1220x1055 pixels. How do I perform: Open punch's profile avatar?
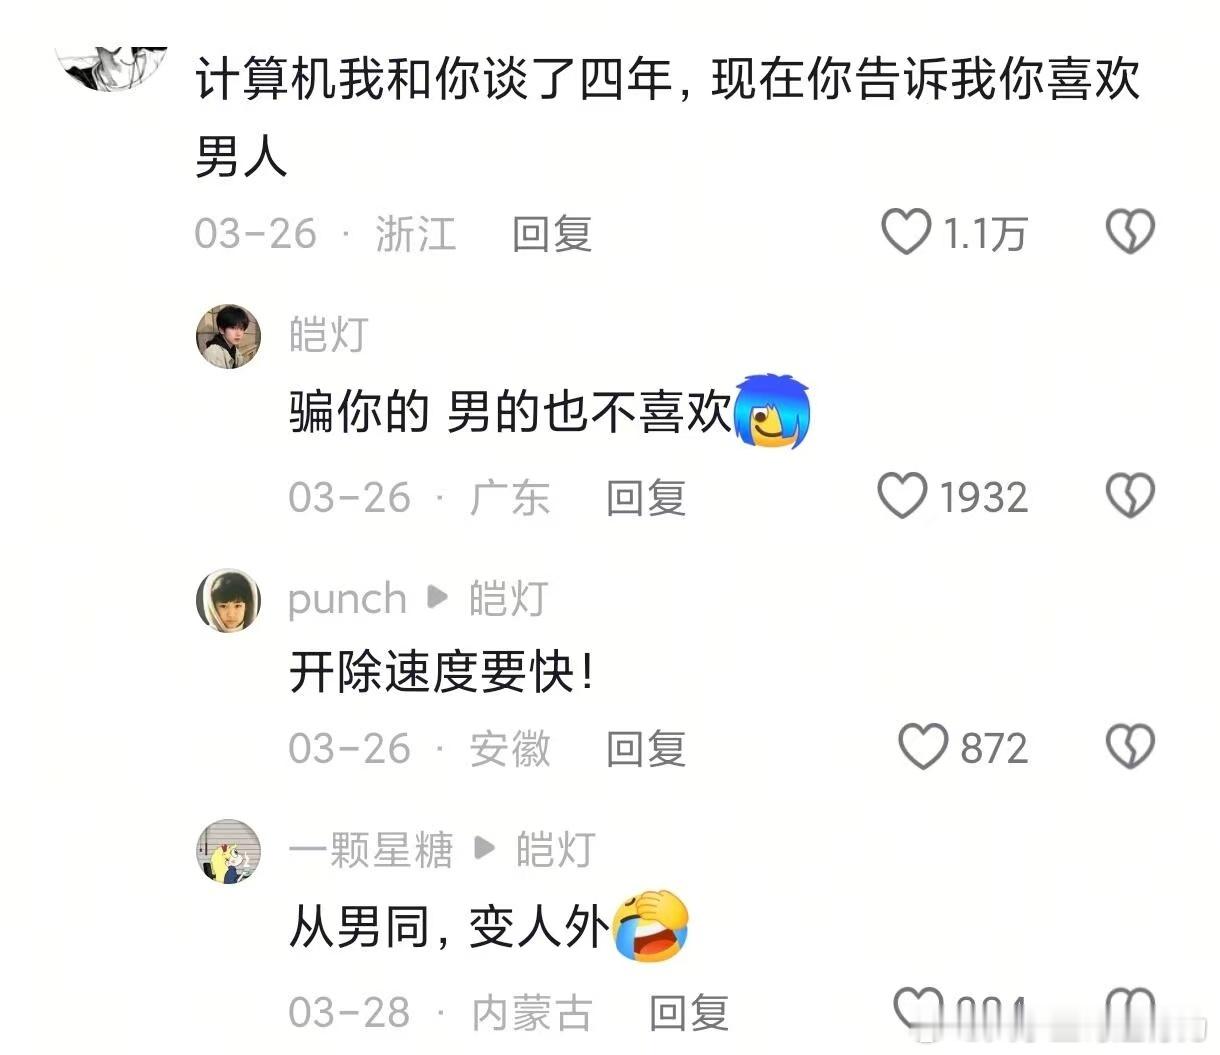click(228, 601)
